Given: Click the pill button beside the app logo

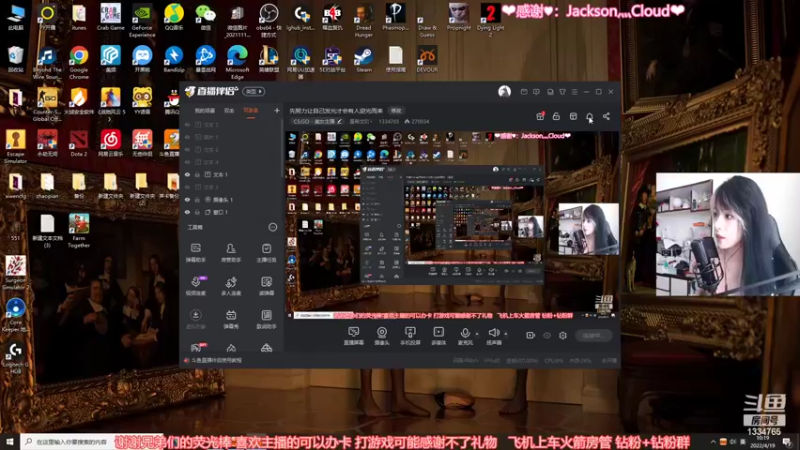Looking at the screenshot, I should click(x=254, y=91).
